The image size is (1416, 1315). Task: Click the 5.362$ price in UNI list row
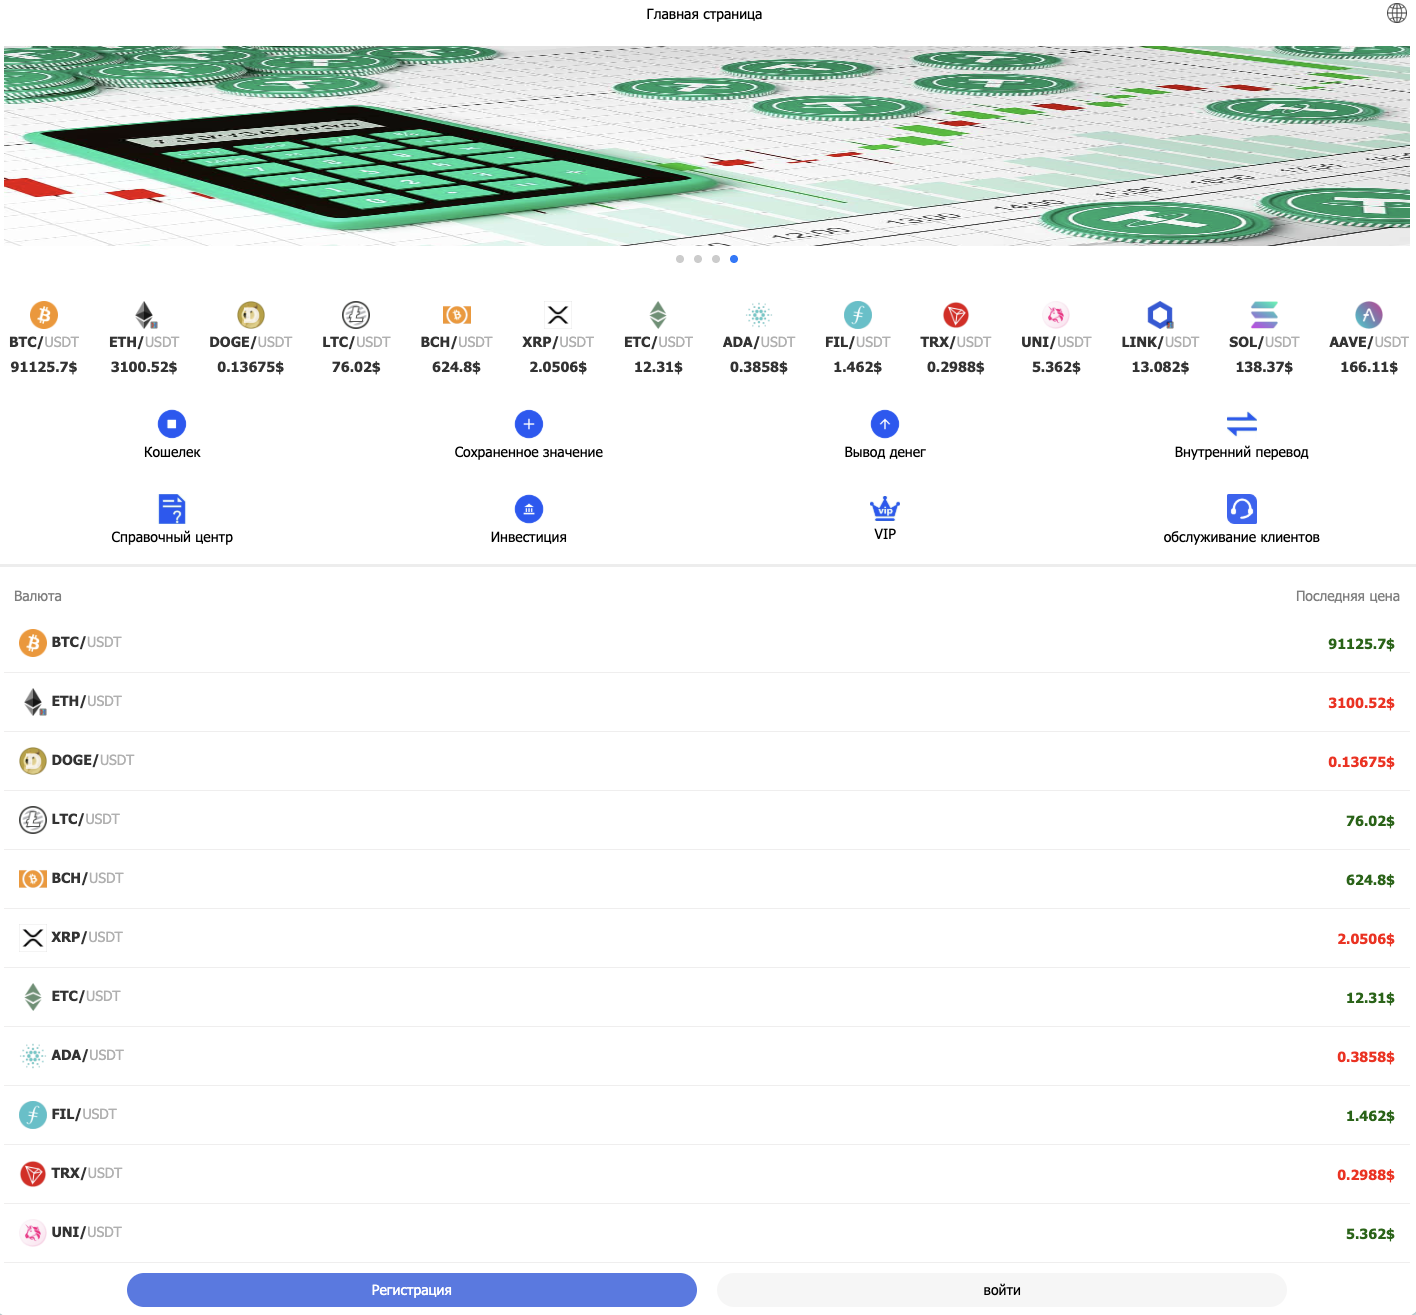[x=1370, y=1234]
